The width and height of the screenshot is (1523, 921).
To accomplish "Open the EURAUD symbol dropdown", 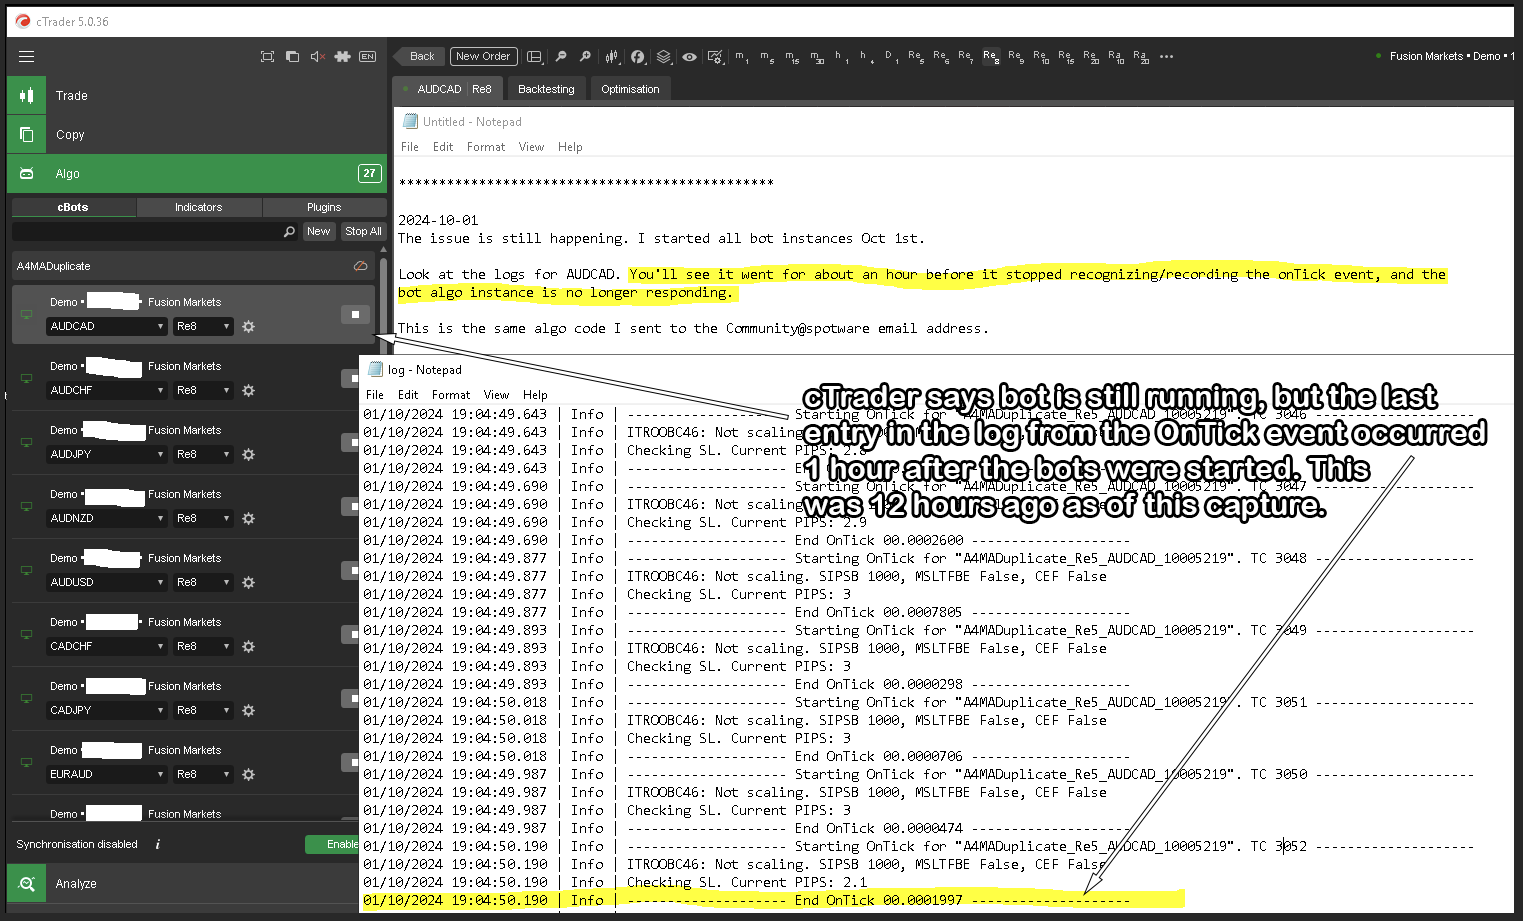I will (x=107, y=774).
